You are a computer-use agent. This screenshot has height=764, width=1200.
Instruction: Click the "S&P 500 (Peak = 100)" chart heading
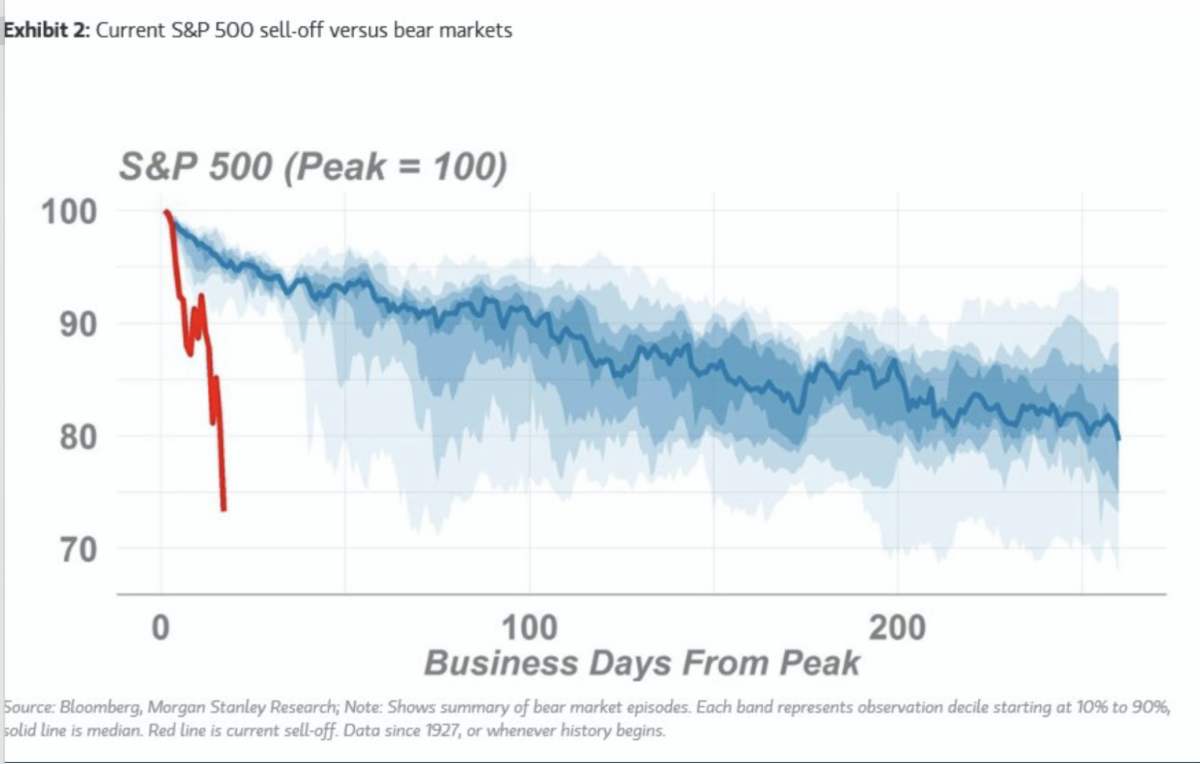point(312,167)
